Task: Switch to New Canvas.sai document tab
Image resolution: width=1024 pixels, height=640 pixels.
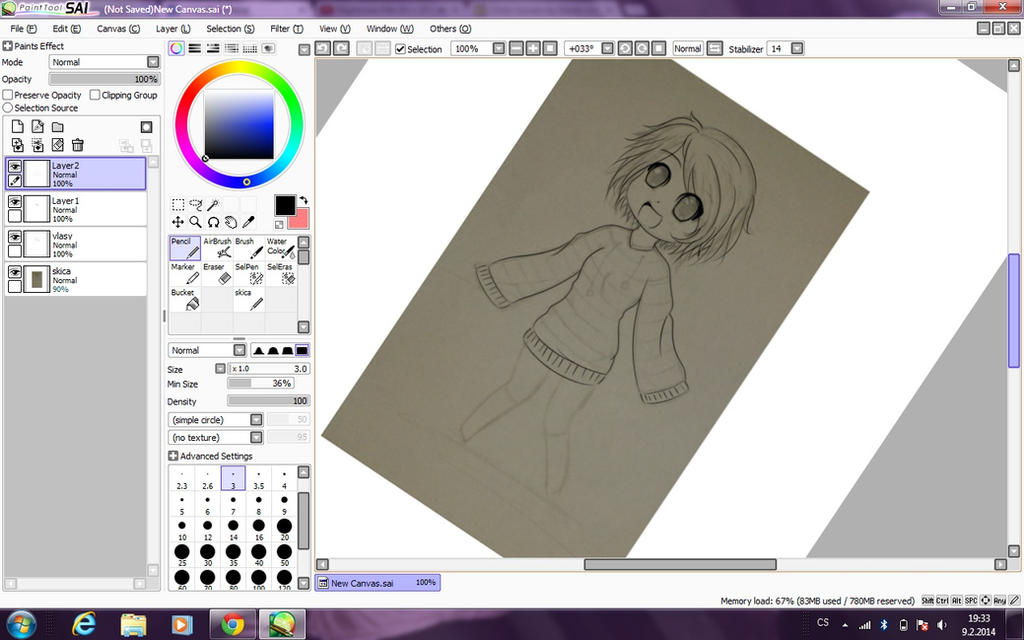Action: click(x=377, y=583)
